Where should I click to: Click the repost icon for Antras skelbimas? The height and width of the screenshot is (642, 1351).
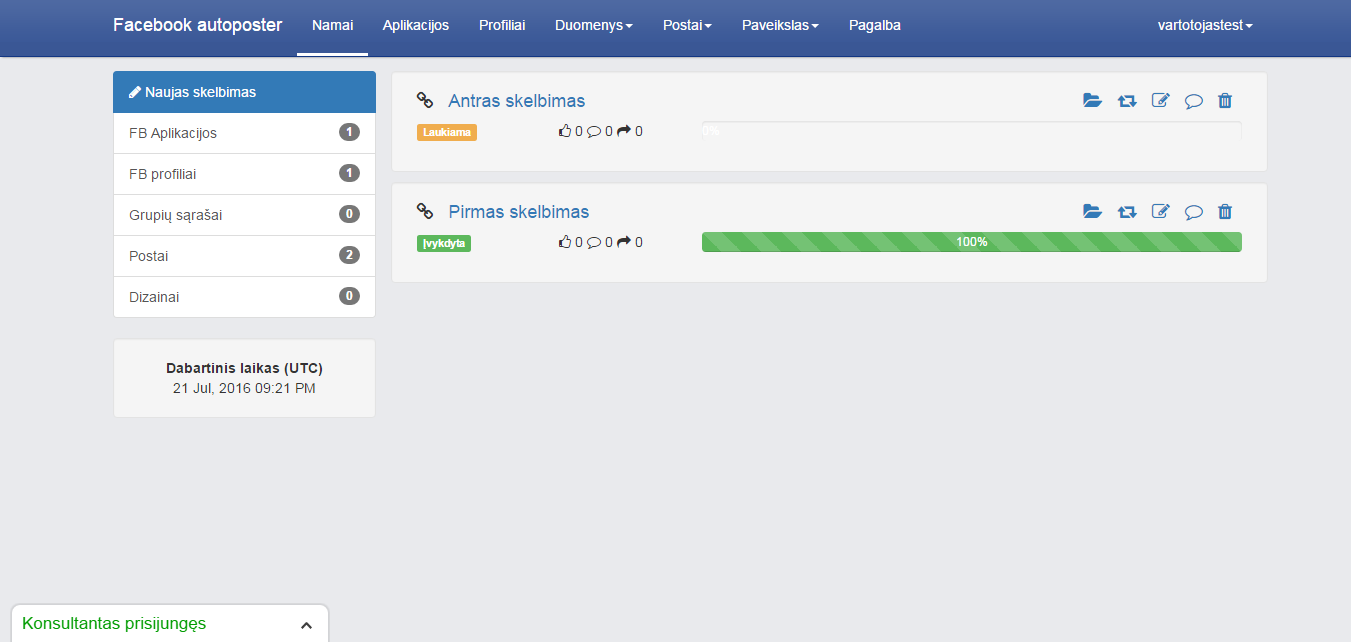click(x=1127, y=101)
